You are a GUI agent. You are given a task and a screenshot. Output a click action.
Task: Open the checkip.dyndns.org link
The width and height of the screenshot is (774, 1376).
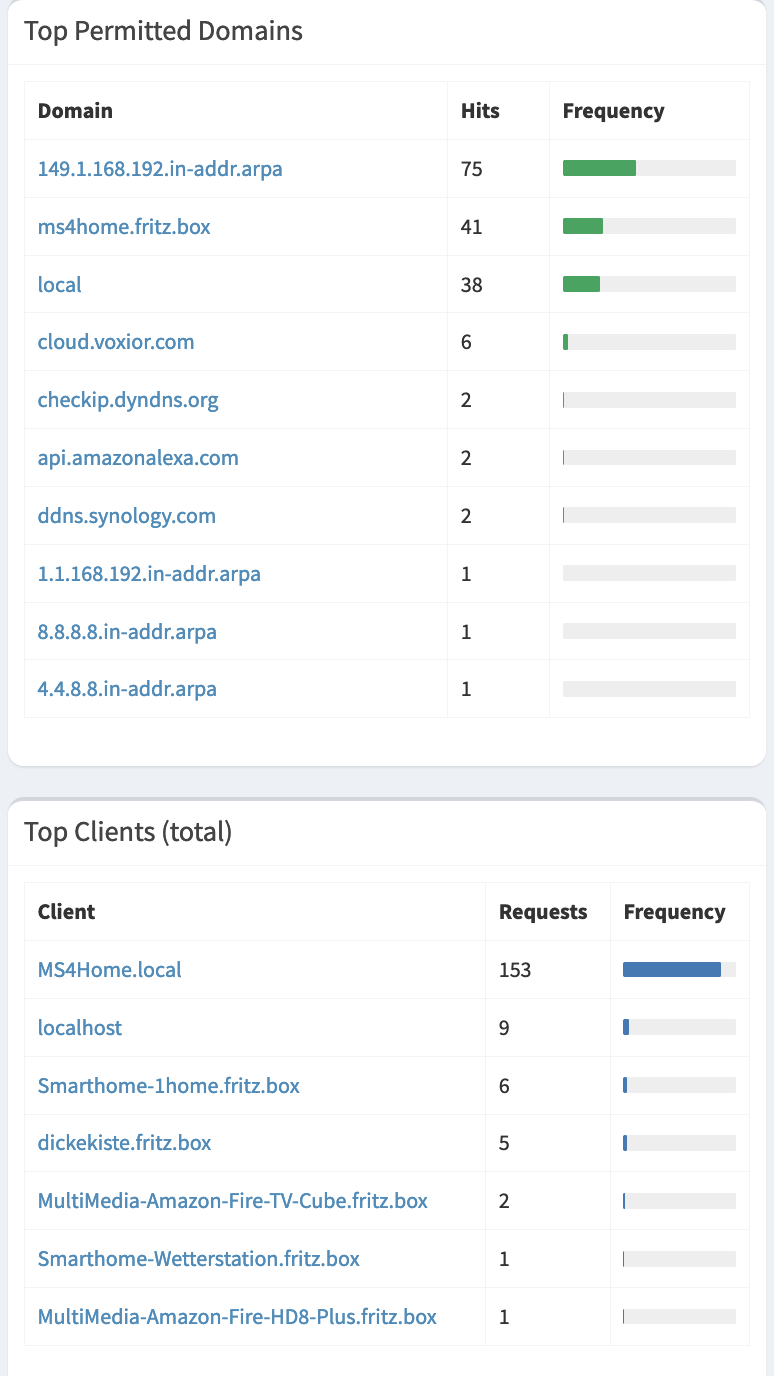point(128,400)
